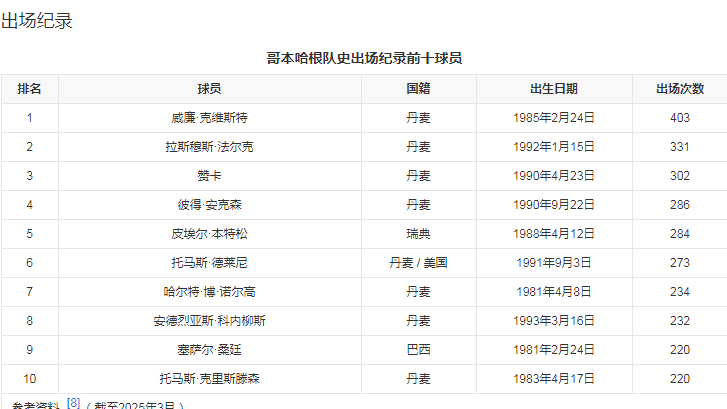727x409 pixels.
Task: Click the 巴西 nationality cell
Action: pyautogui.click(x=418, y=350)
